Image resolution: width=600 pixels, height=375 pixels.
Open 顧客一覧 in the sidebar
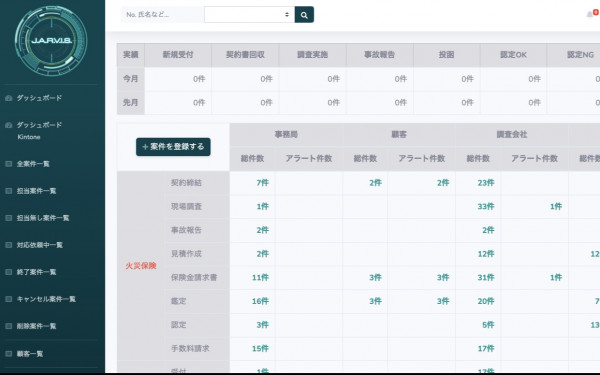pos(30,354)
